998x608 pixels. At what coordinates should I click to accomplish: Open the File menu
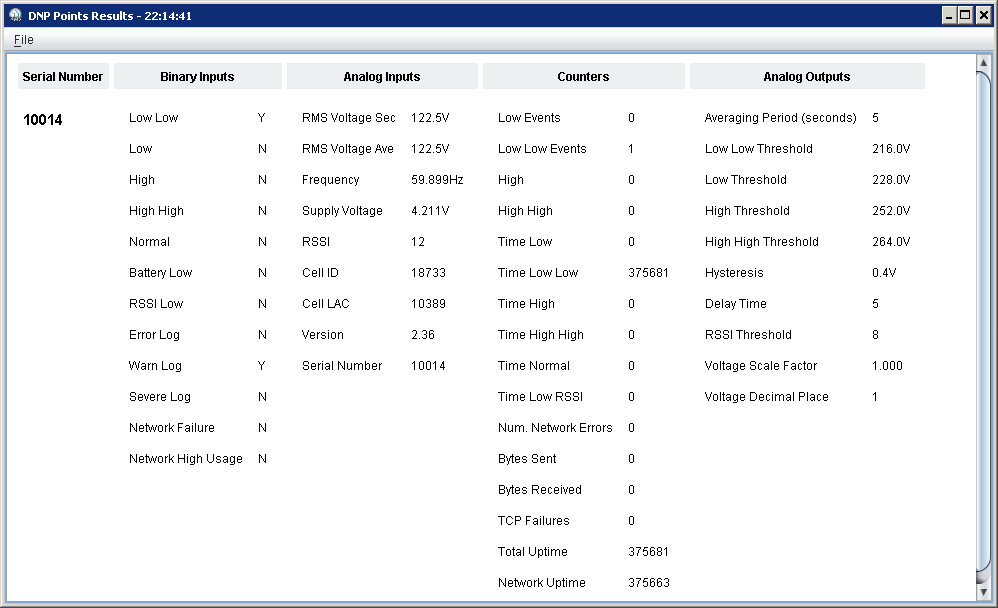[22, 39]
